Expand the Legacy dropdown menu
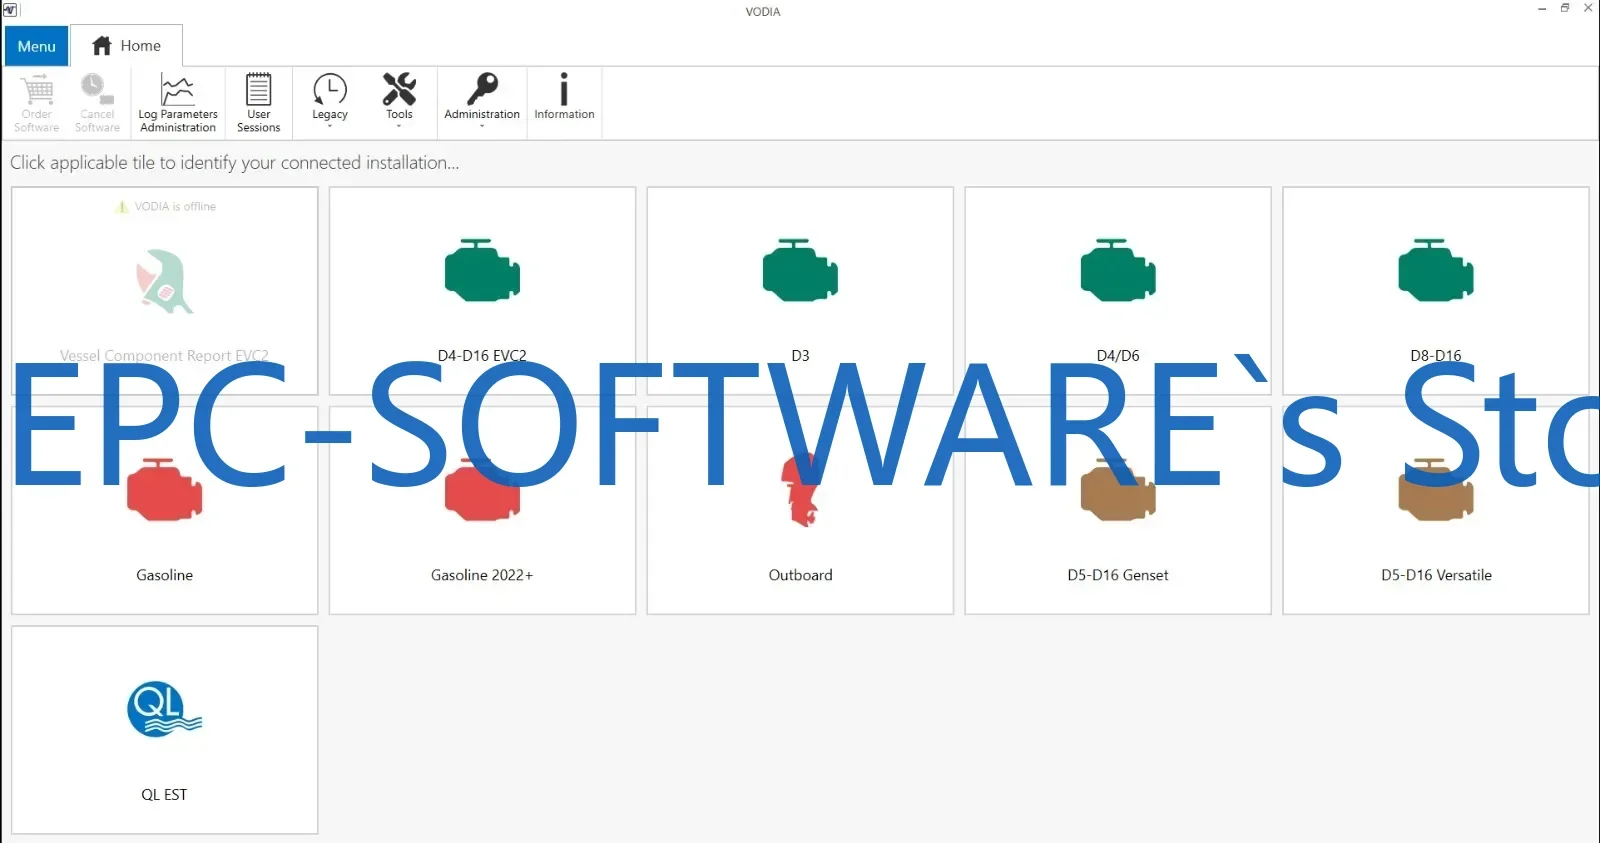This screenshot has width=1600, height=843. click(x=330, y=100)
